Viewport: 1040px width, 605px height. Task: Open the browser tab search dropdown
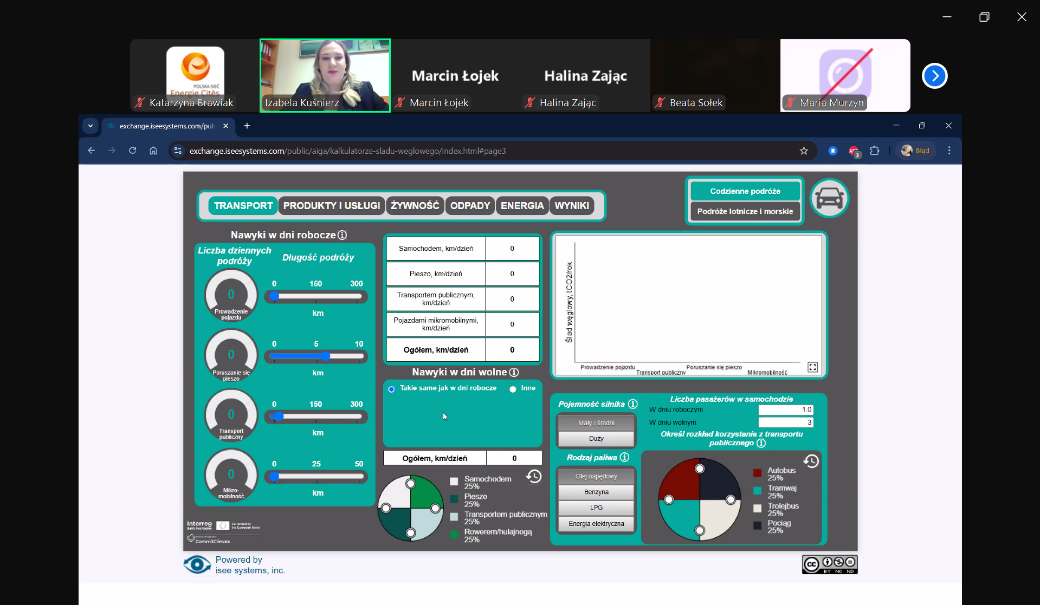[90, 126]
